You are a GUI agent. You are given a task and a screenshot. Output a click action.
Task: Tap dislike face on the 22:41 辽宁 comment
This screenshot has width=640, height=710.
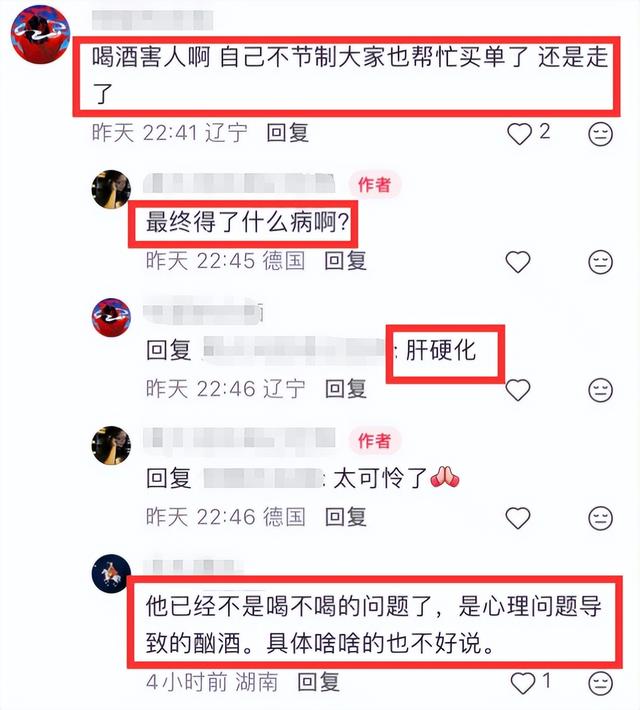pyautogui.click(x=600, y=134)
